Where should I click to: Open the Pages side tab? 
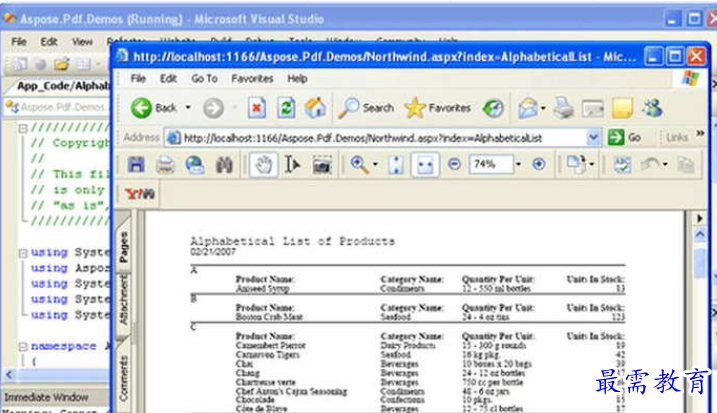[123, 247]
